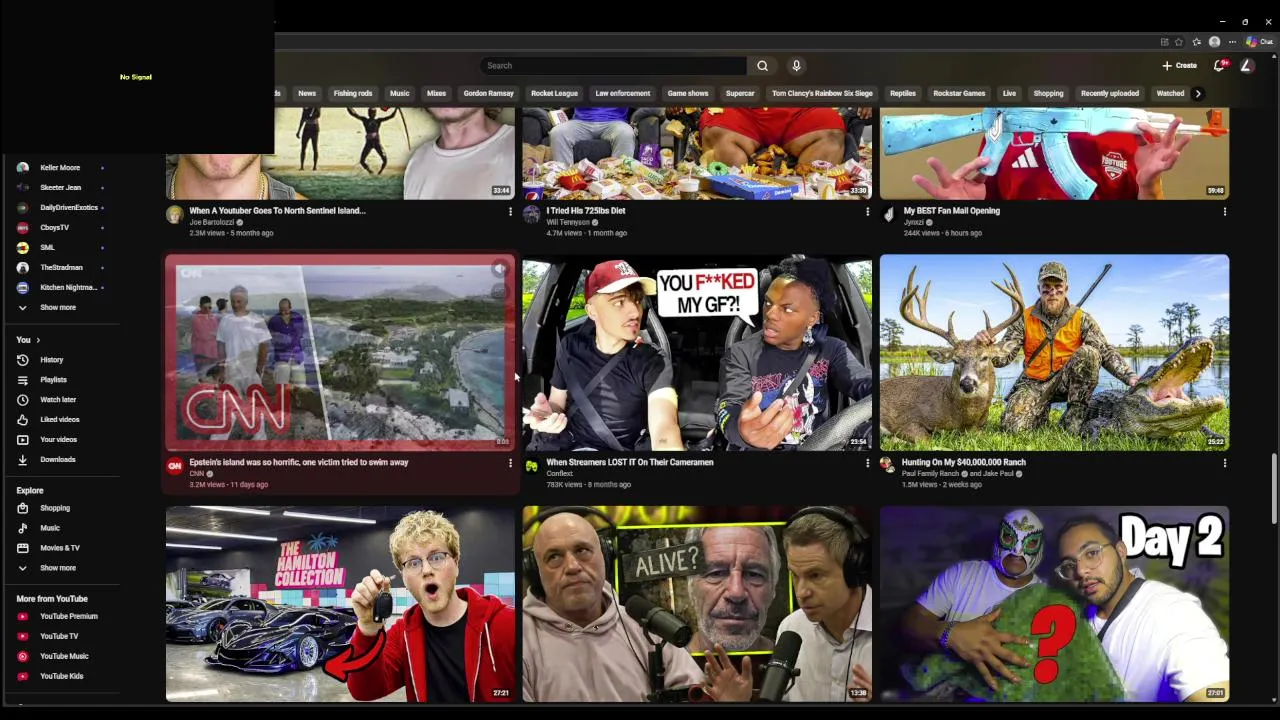Select the Gordon Ramsay chip

[x=489, y=94]
